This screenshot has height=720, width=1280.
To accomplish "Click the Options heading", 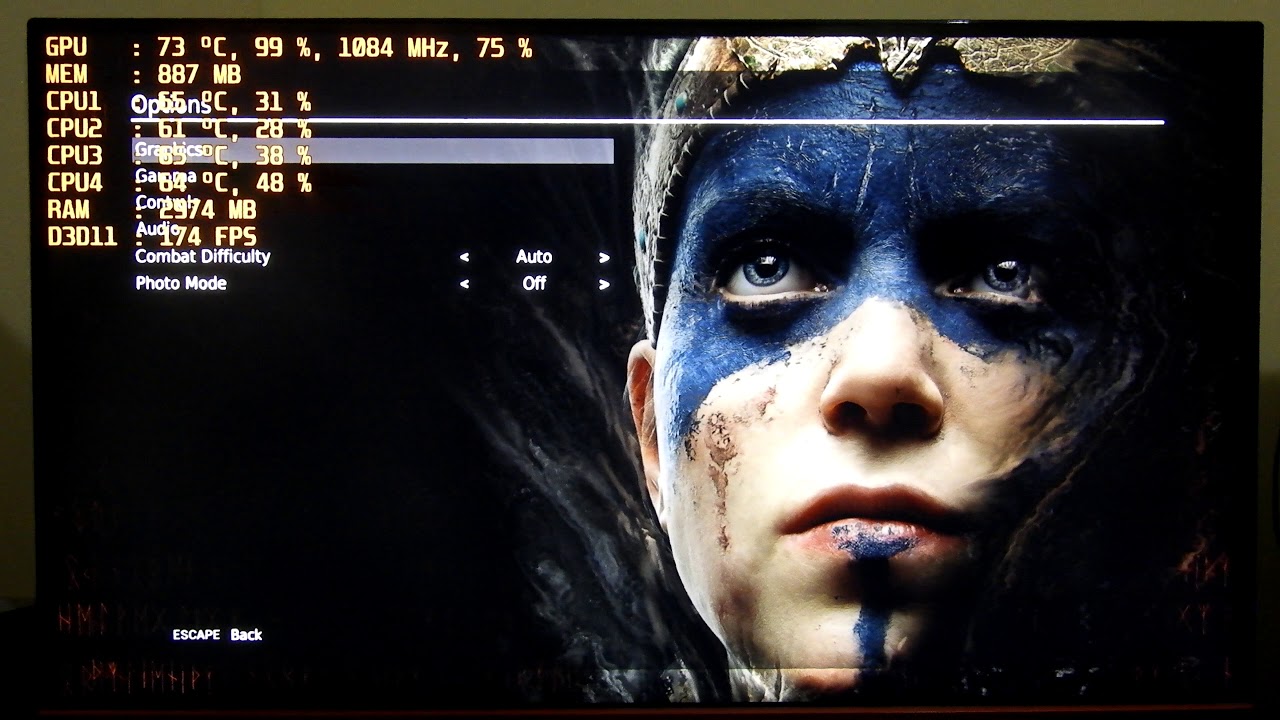I will click(171, 105).
